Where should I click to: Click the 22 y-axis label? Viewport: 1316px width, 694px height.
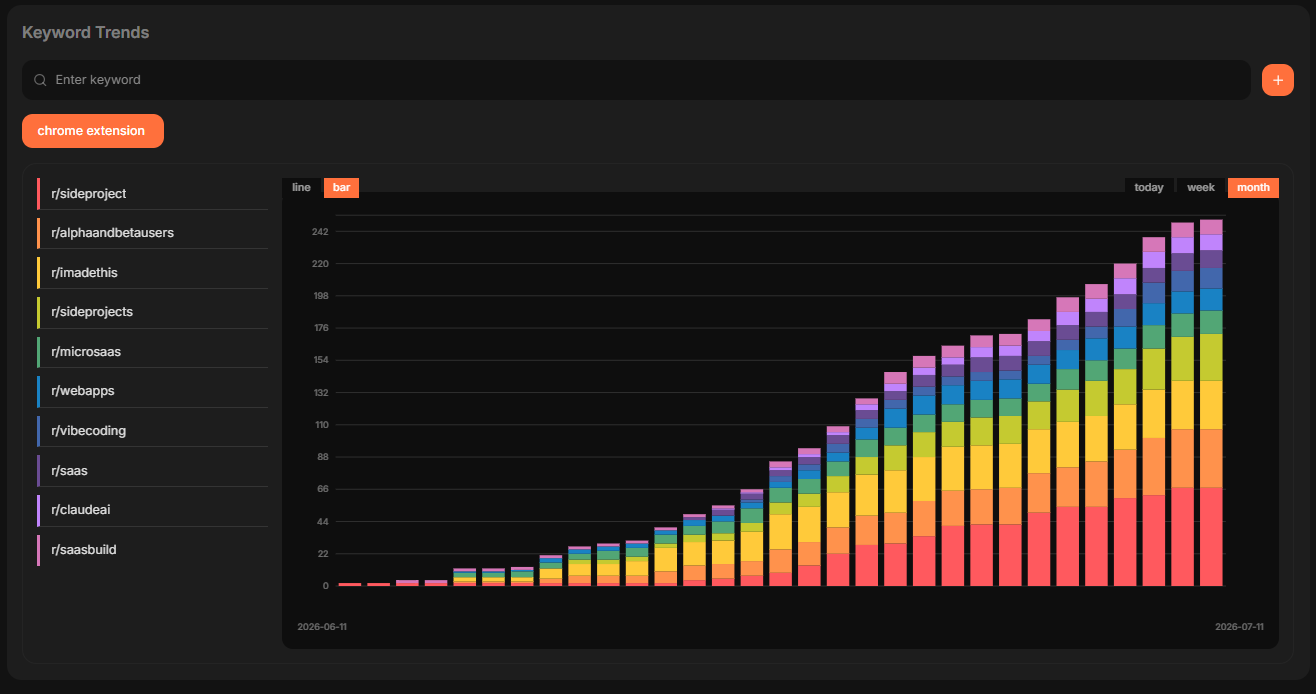pyautogui.click(x=322, y=554)
